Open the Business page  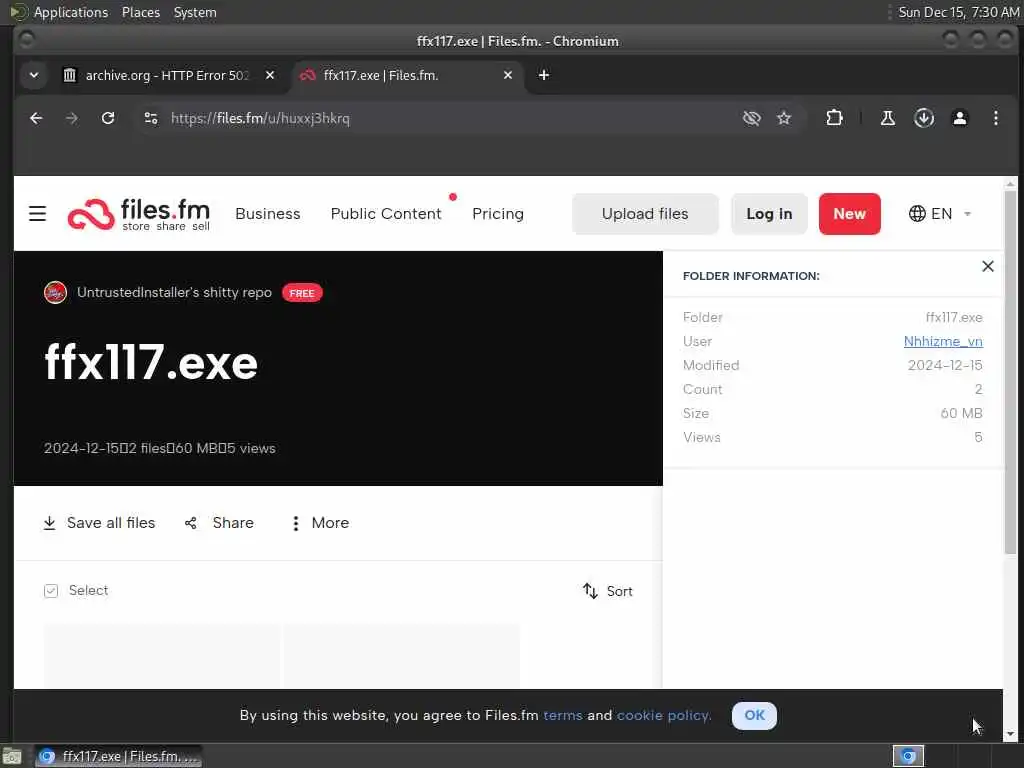268,214
